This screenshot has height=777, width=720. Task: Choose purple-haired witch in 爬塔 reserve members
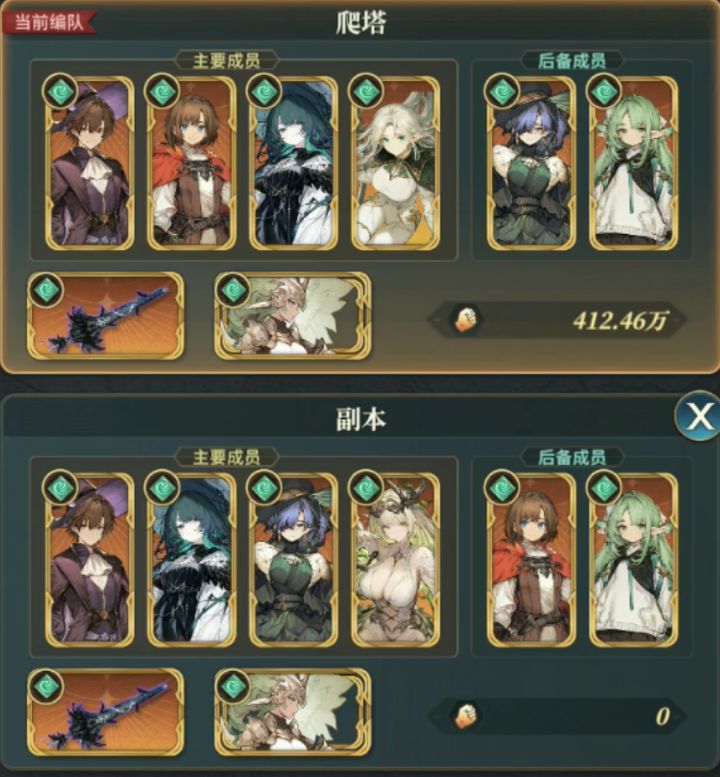531,163
